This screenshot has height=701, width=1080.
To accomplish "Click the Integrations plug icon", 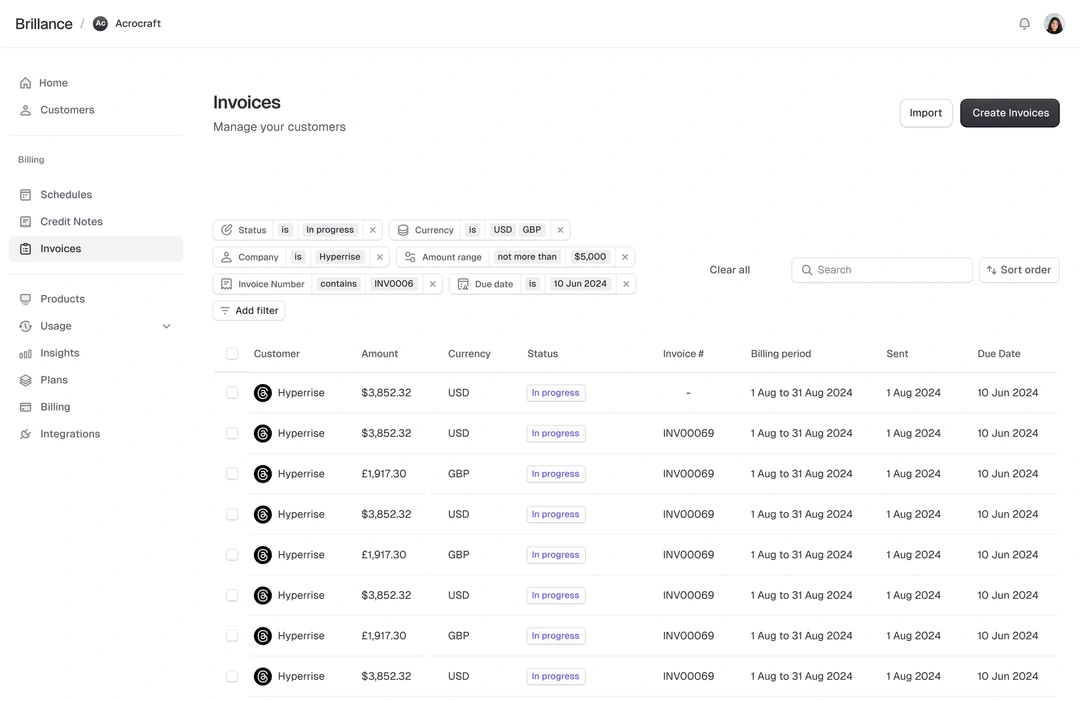I will 25,434.
